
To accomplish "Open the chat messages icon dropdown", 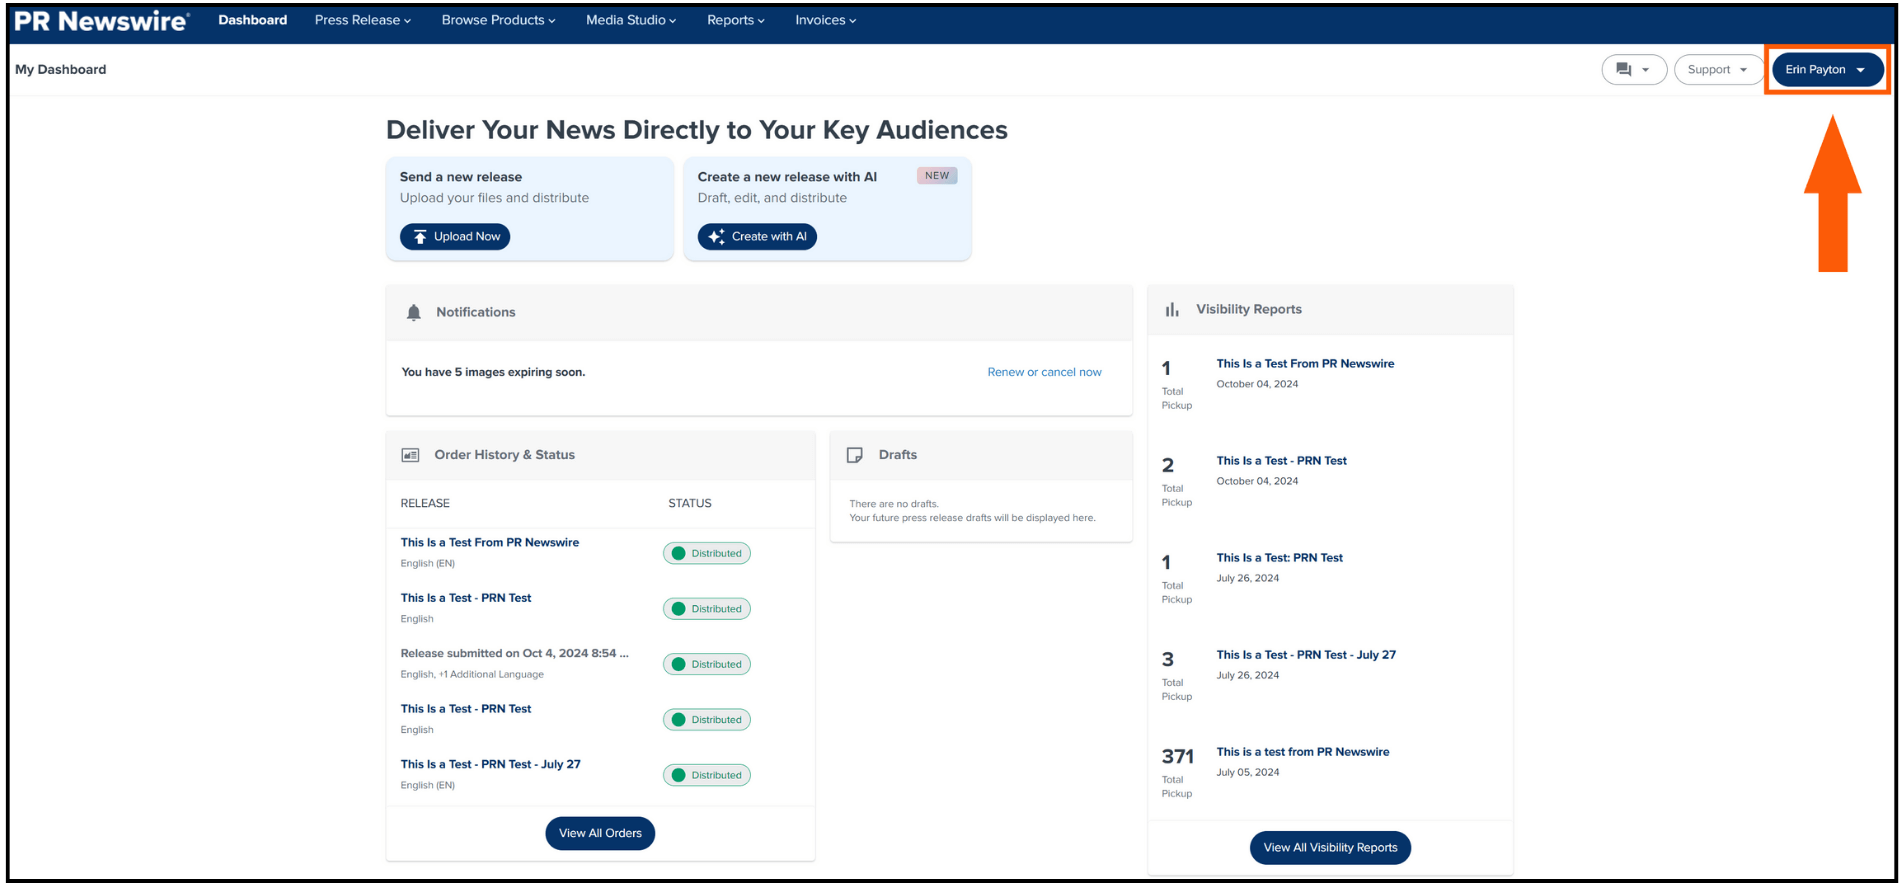I will tap(1633, 70).
